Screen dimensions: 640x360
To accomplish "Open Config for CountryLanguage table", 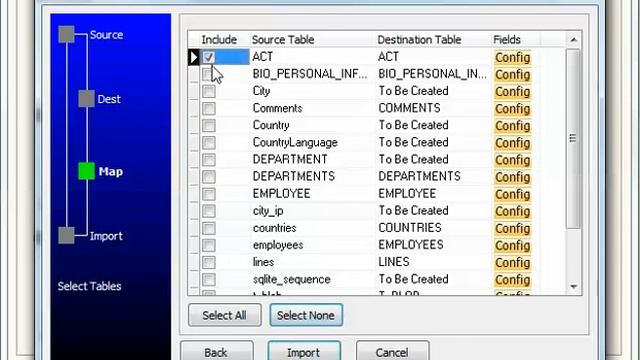I will [513, 143].
